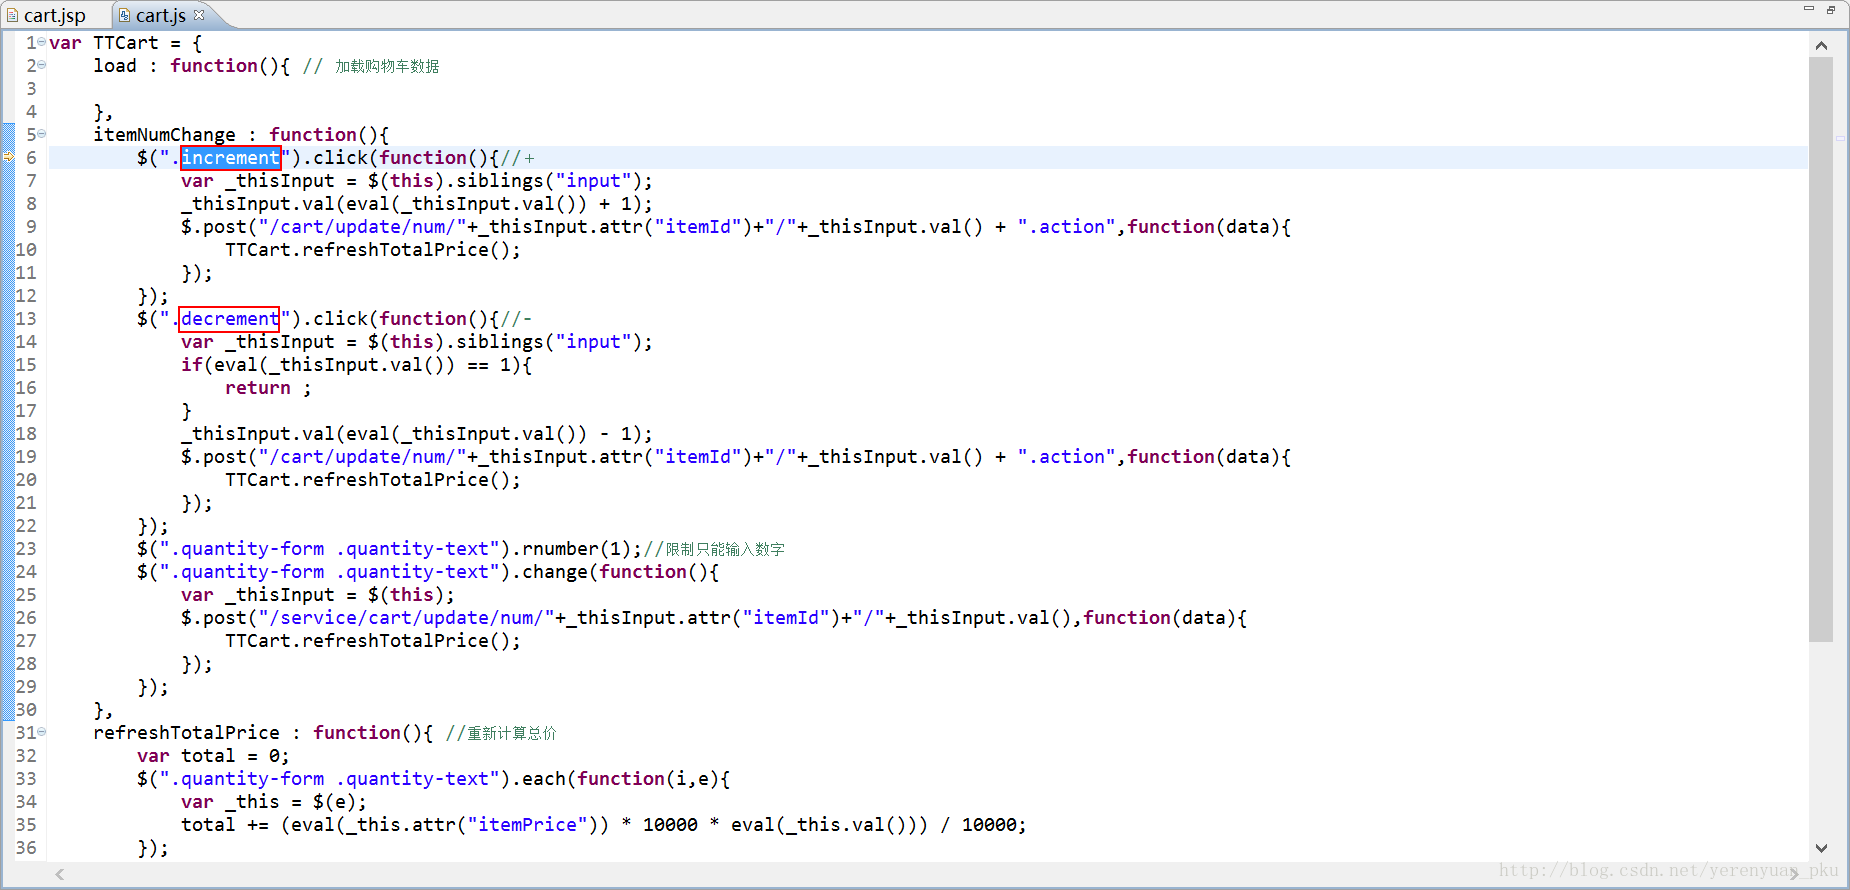The image size is (1850, 890).
Task: Click the "itemPrice" string on line 35
Action: (x=527, y=825)
